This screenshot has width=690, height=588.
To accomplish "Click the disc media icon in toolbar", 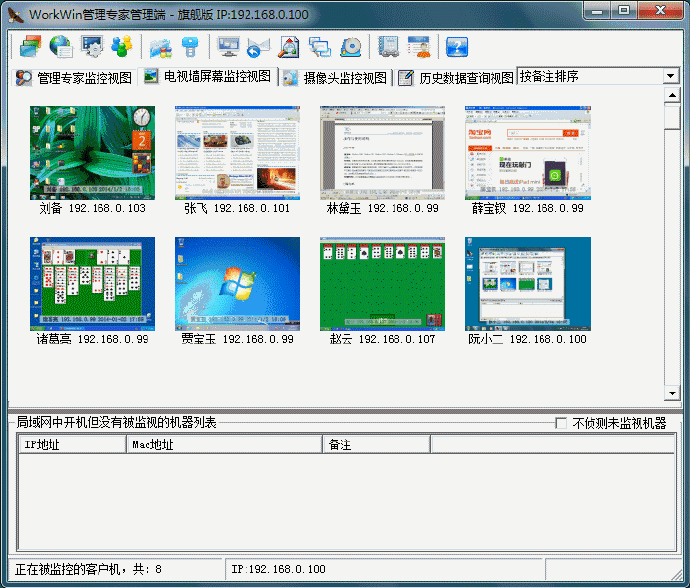I will (350, 46).
